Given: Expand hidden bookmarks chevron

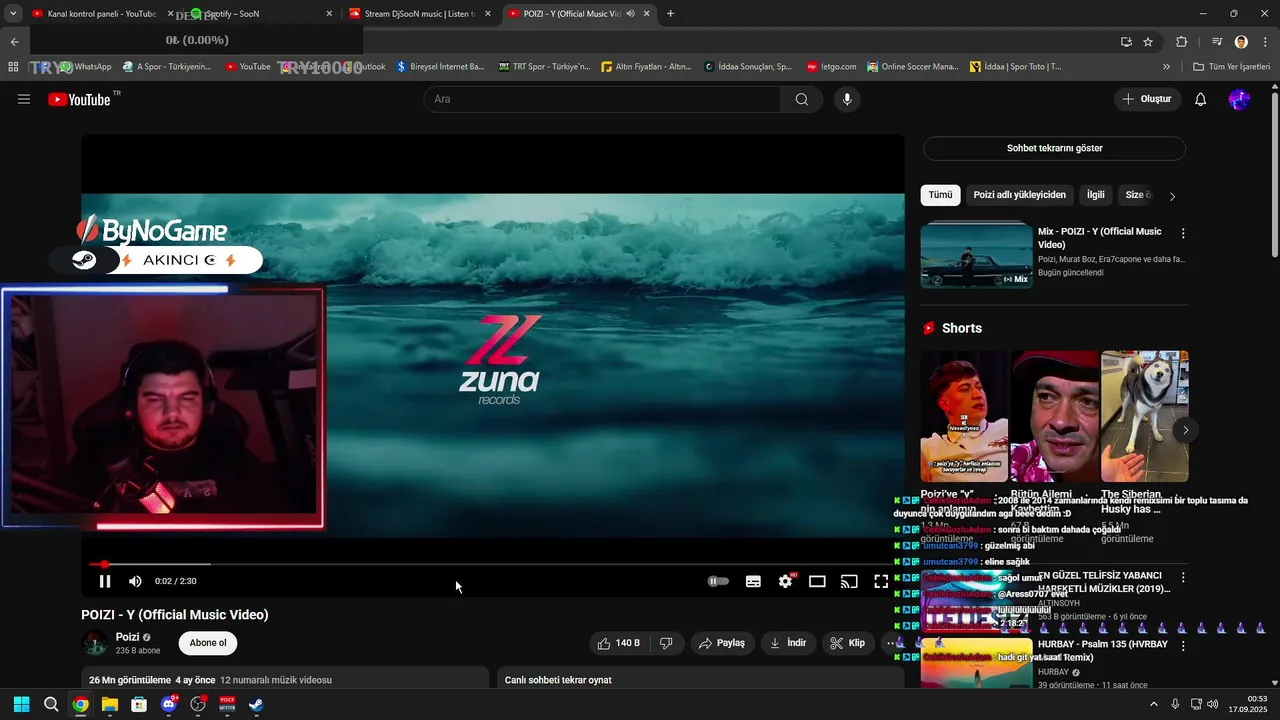Looking at the screenshot, I should tap(1166, 67).
